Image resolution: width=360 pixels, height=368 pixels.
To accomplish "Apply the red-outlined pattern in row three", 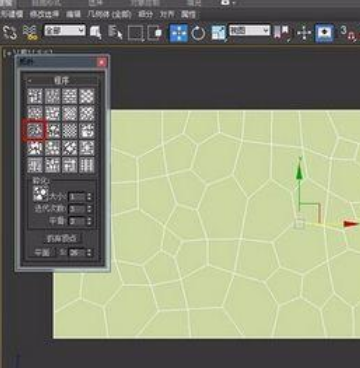I will pos(34,130).
